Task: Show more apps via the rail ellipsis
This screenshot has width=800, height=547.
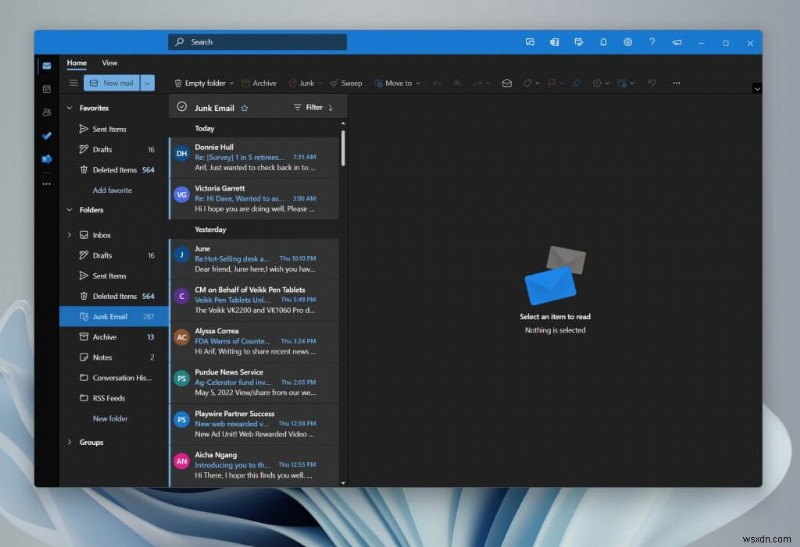Action: [47, 184]
